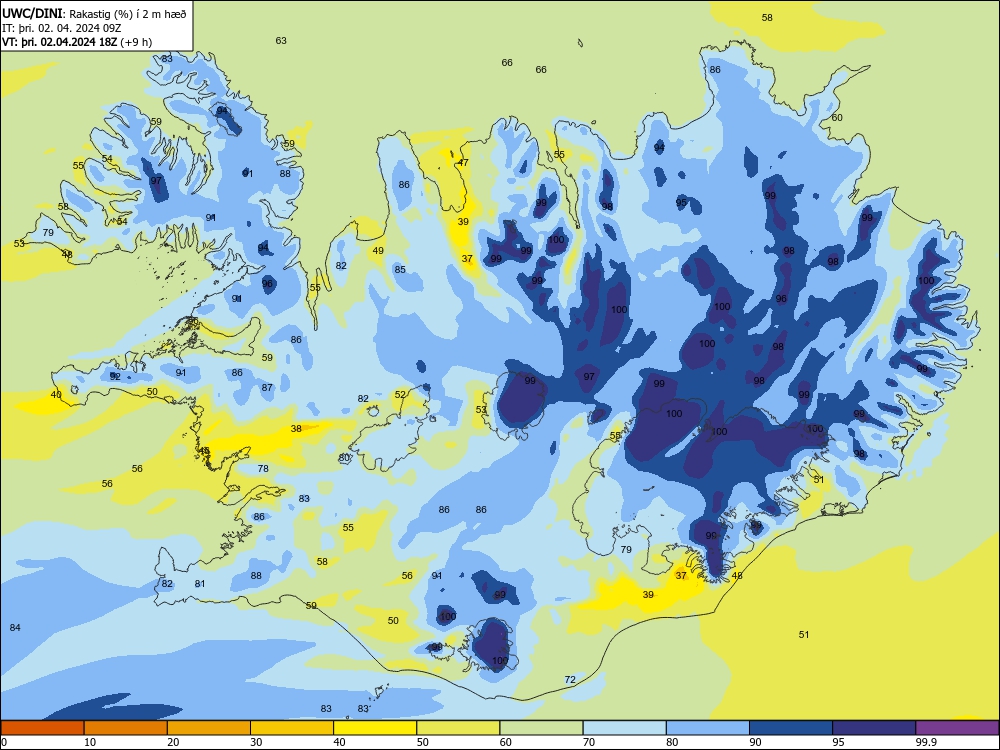This screenshot has height=750, width=1000.
Task: Click the dark orange 0–10 legend swatch
Action: (42, 728)
